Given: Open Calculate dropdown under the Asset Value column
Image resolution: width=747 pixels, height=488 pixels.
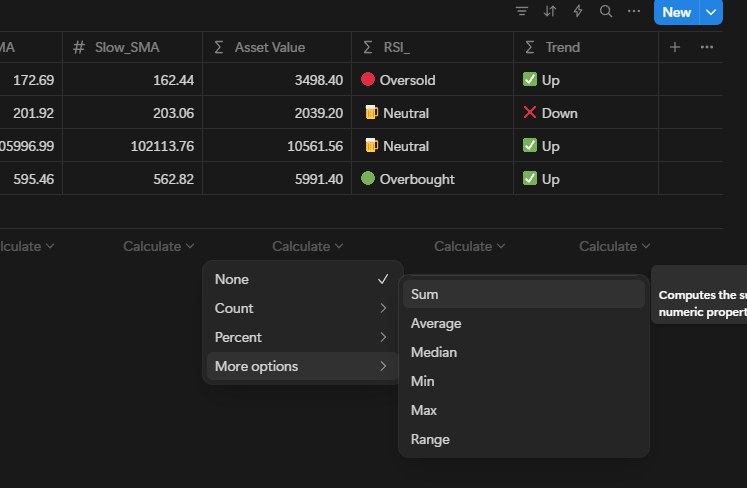Looking at the screenshot, I should point(307,246).
